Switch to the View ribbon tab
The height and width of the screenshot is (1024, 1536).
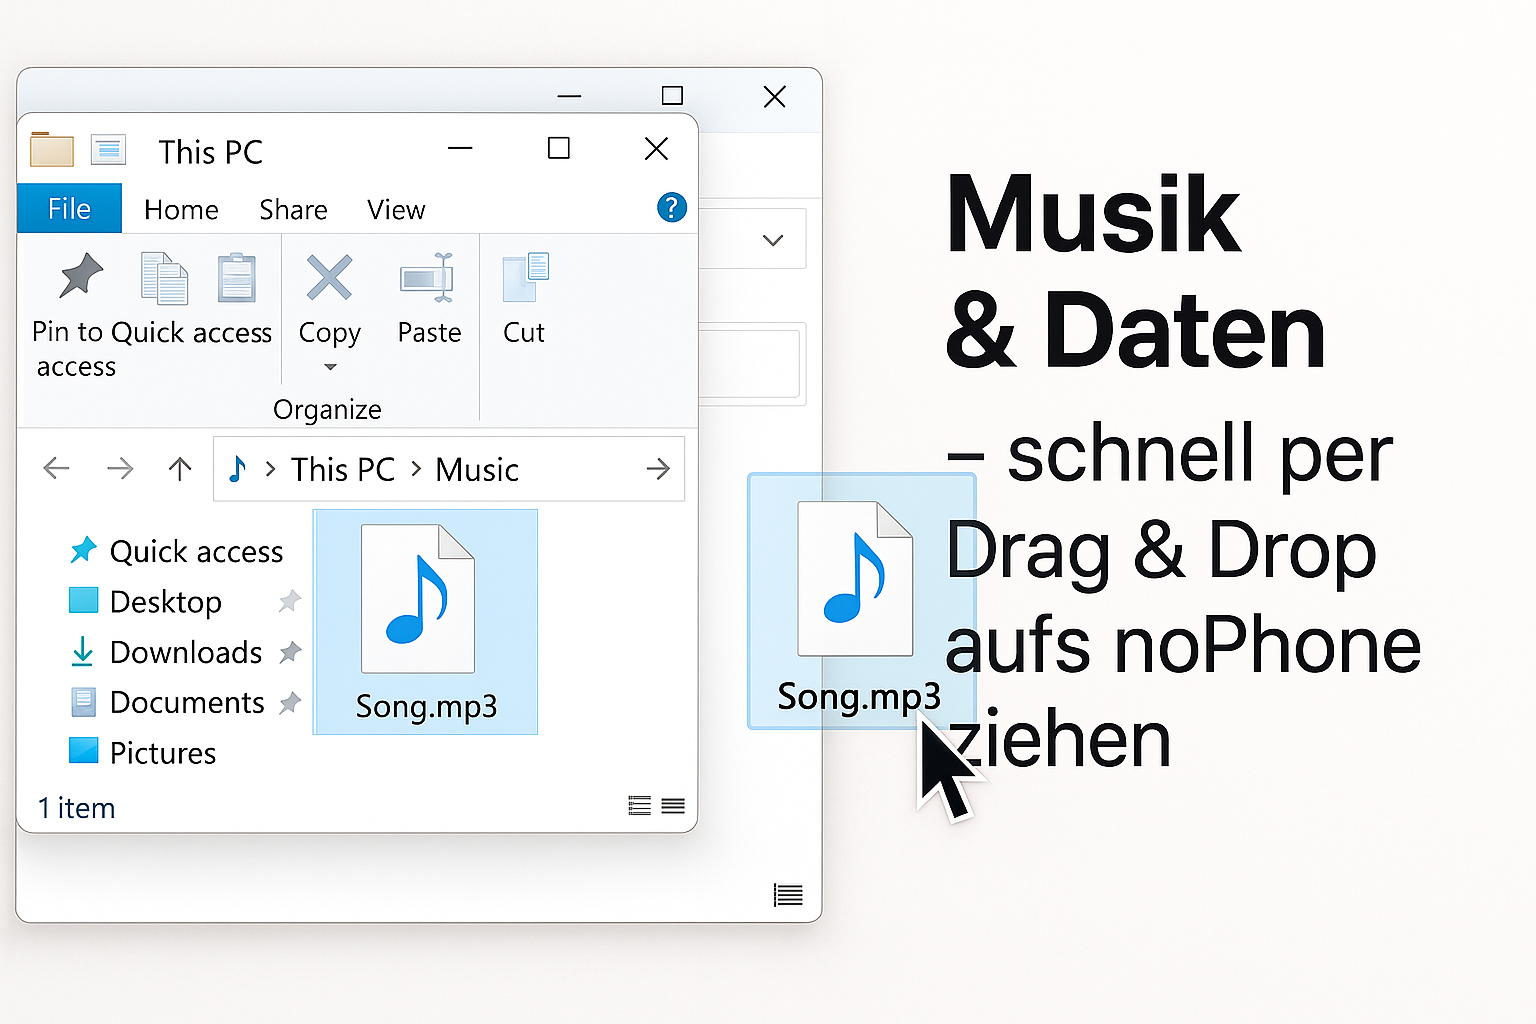(396, 210)
